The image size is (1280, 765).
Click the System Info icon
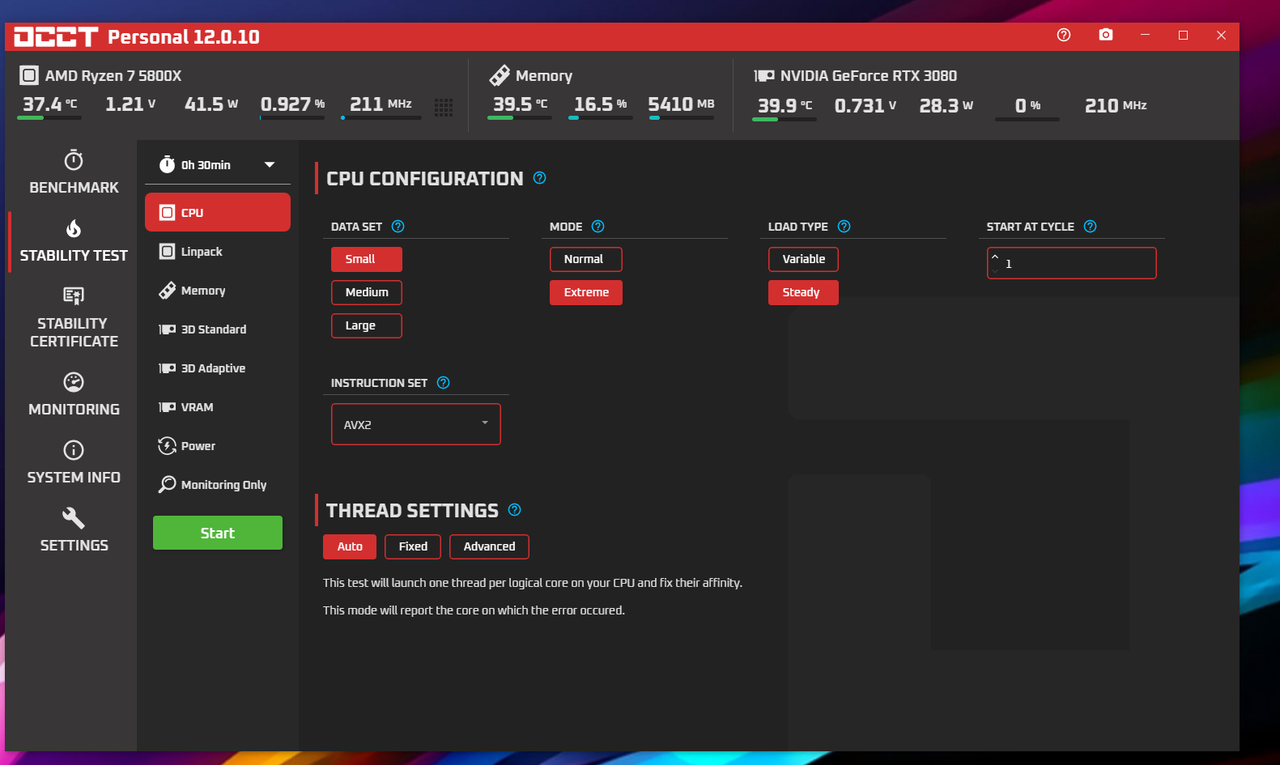(x=73, y=450)
